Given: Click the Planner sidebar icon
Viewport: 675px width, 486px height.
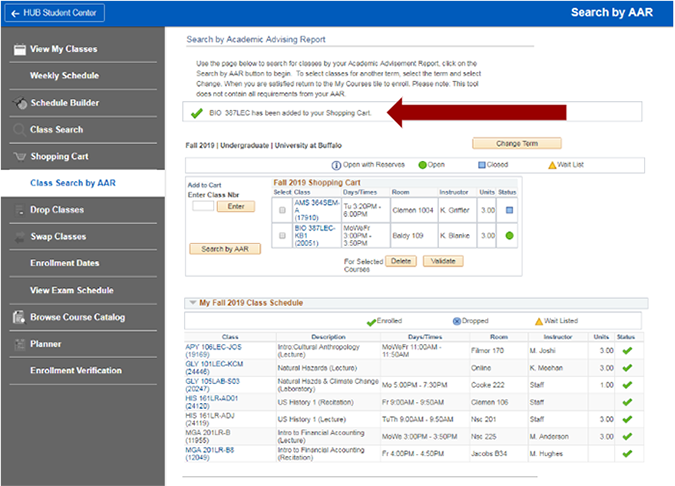Looking at the screenshot, I should click(19, 344).
